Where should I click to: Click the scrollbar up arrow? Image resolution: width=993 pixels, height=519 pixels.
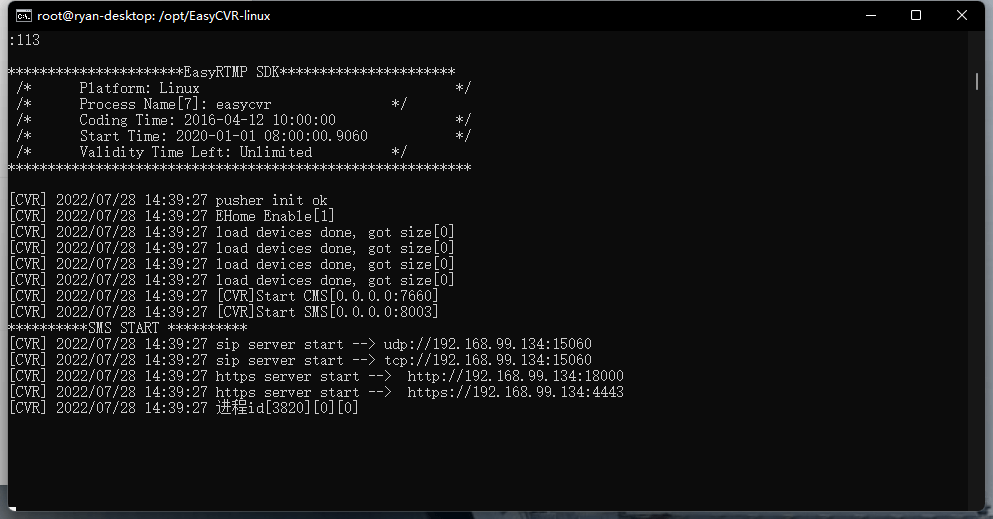pos(977,42)
